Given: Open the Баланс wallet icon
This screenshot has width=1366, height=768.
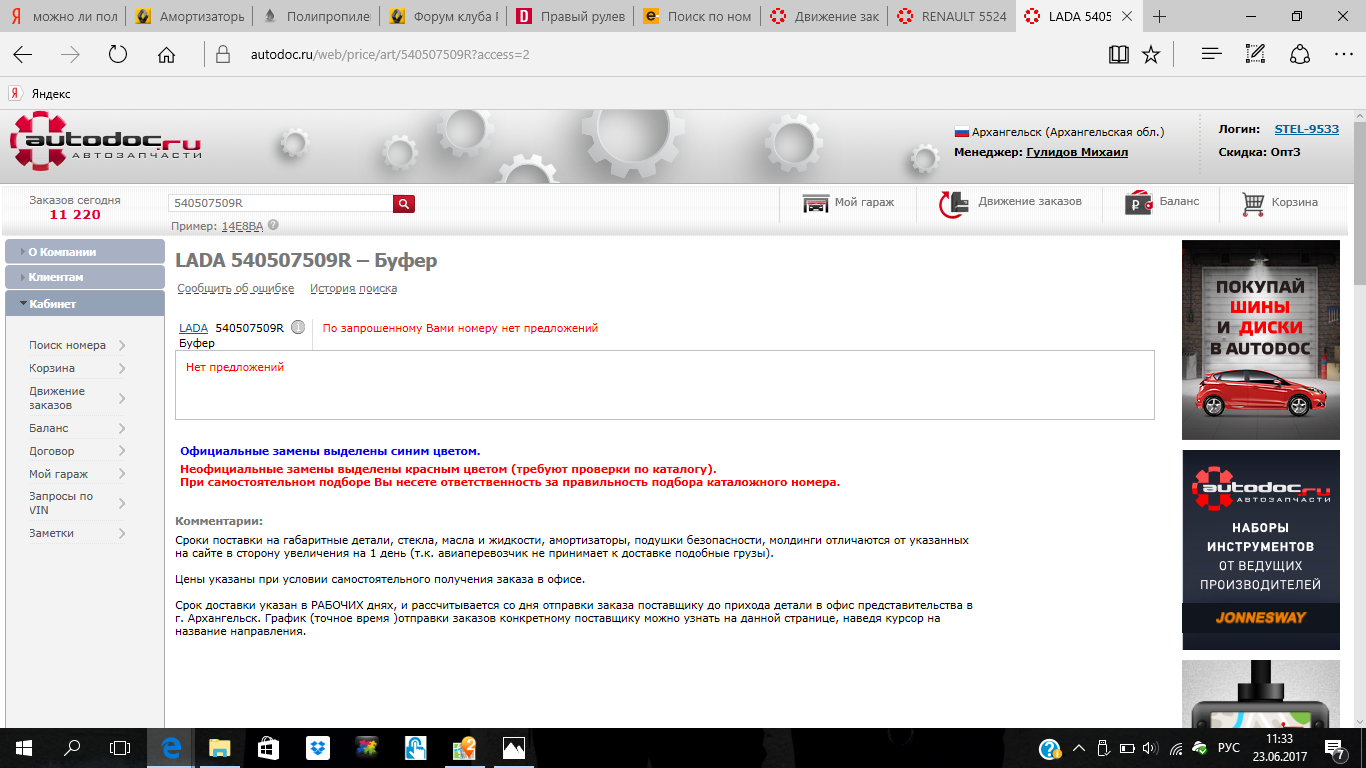Looking at the screenshot, I should (1140, 203).
